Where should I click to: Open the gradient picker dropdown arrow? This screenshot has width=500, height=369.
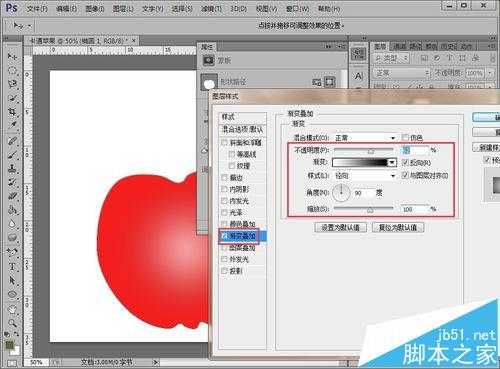click(x=392, y=162)
